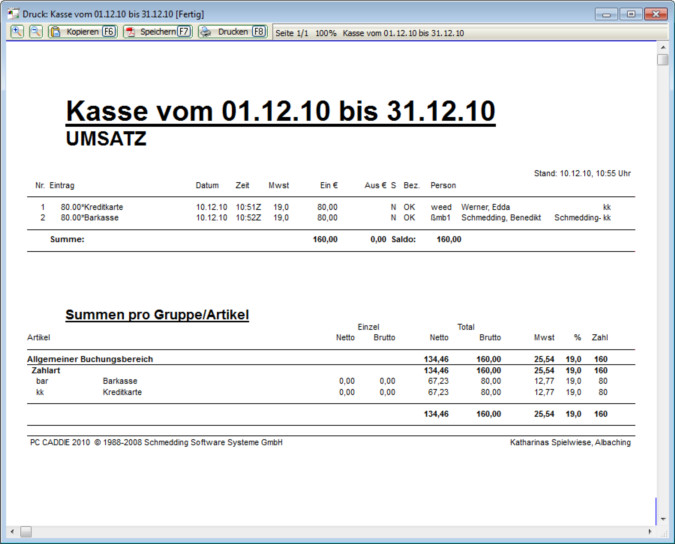This screenshot has width=675, height=544.
Task: Click the vertical scrollbar thumb
Action: pos(662,60)
